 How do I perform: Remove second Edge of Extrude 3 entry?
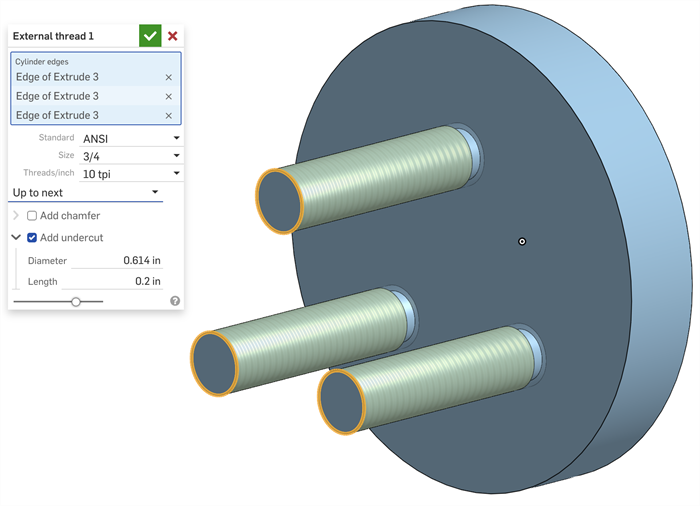click(x=169, y=96)
